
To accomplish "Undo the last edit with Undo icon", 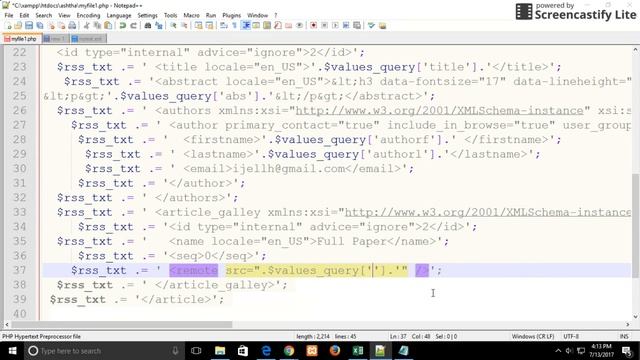I will click(x=122, y=26).
